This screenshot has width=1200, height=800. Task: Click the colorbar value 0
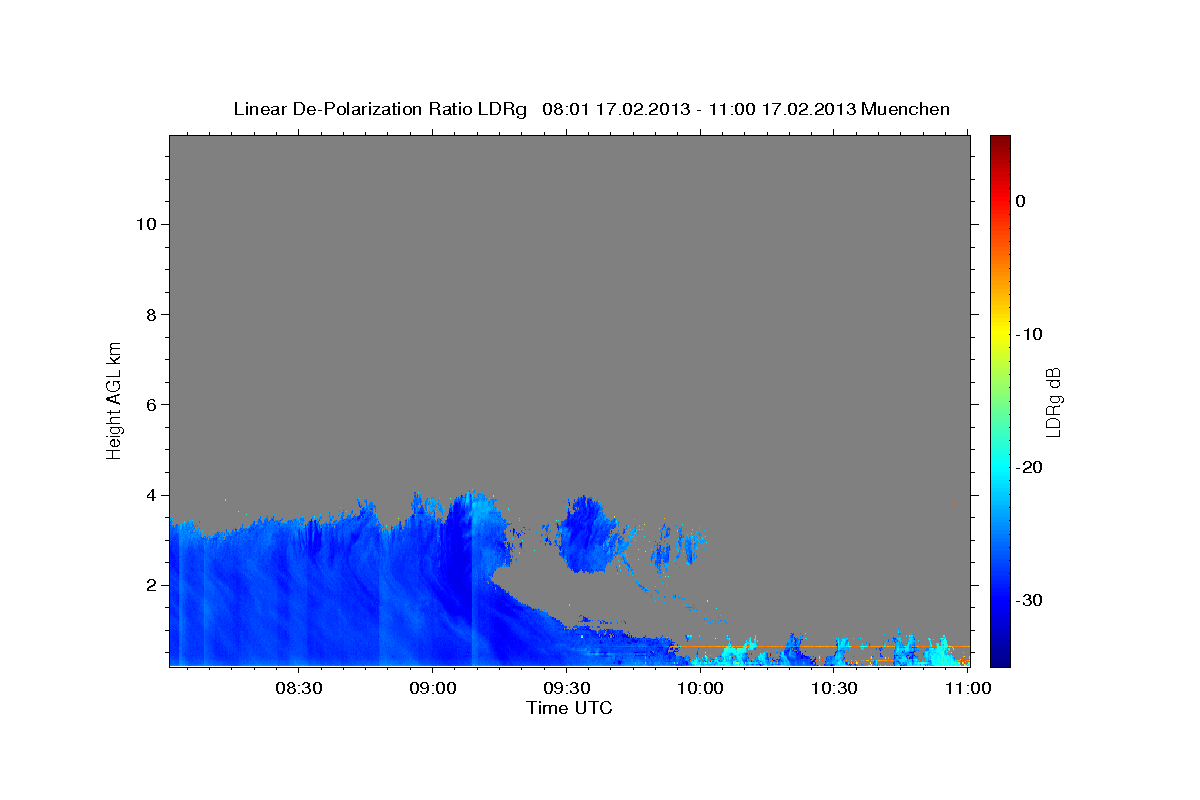coord(1021,201)
